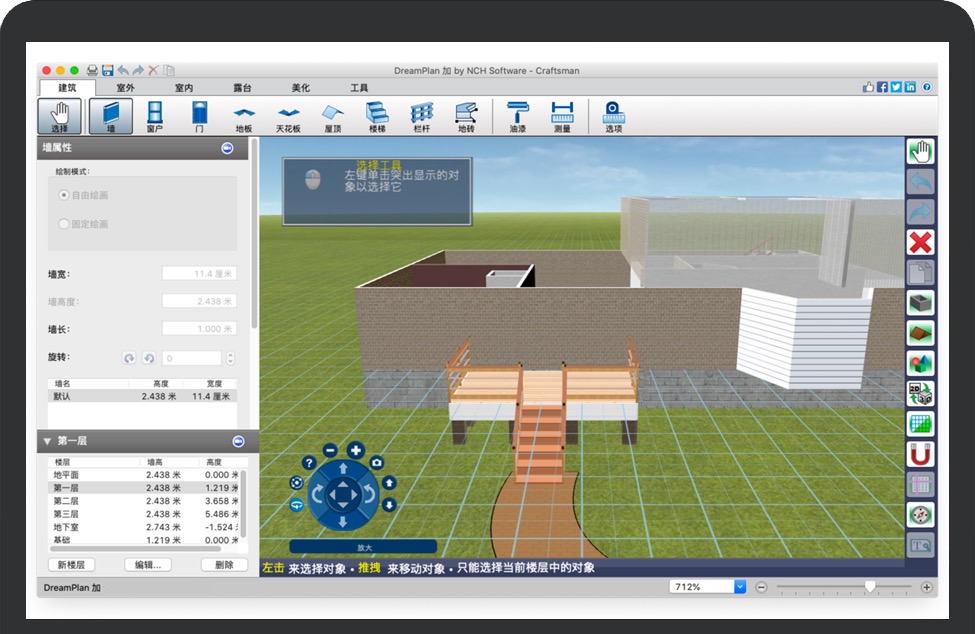Open the Paint (油漆) tool
The width and height of the screenshot is (975, 634).
pos(517,116)
